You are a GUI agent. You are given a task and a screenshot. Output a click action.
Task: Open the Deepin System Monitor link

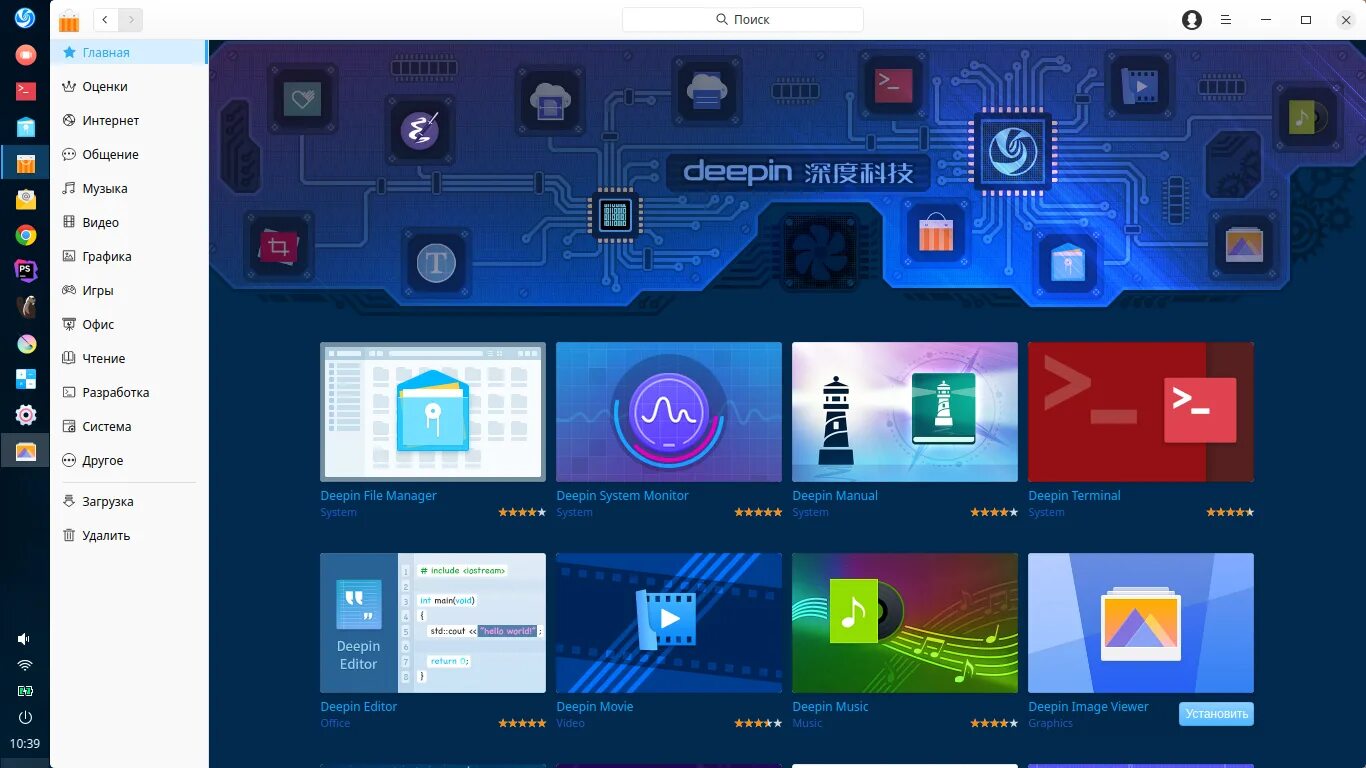click(x=622, y=495)
